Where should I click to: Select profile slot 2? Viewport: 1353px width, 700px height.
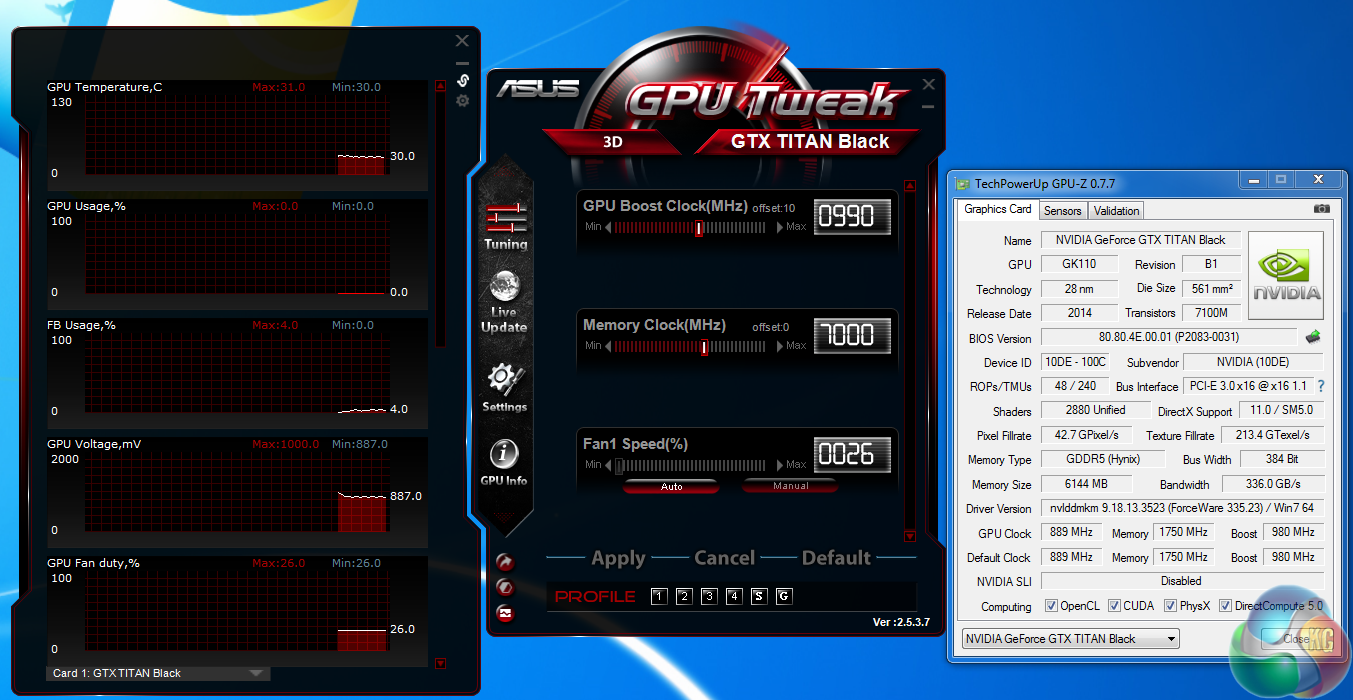[684, 597]
